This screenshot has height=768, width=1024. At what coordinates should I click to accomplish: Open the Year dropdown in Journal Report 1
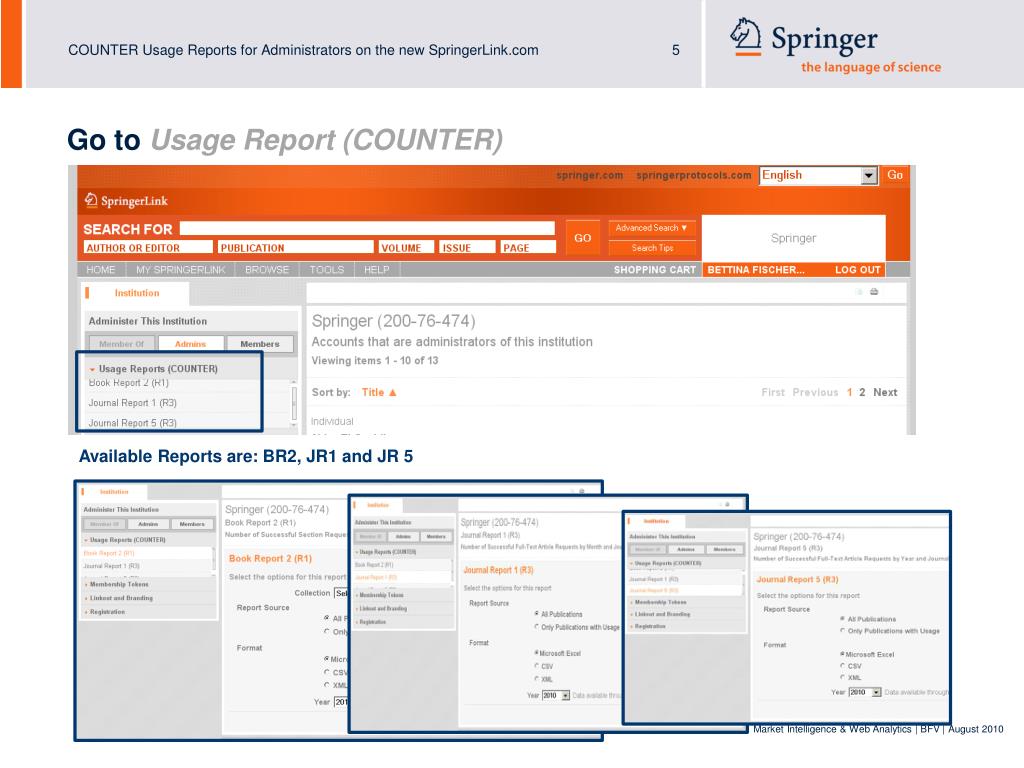pyautogui.click(x=556, y=696)
